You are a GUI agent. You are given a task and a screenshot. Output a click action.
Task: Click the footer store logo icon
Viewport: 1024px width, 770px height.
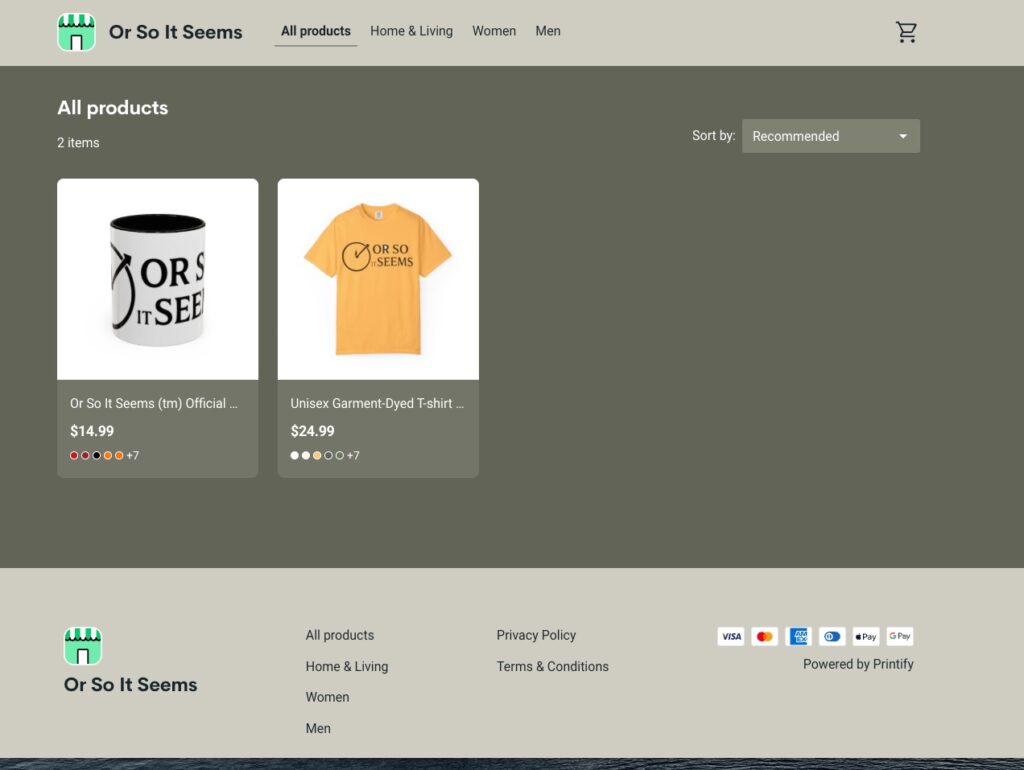84,647
